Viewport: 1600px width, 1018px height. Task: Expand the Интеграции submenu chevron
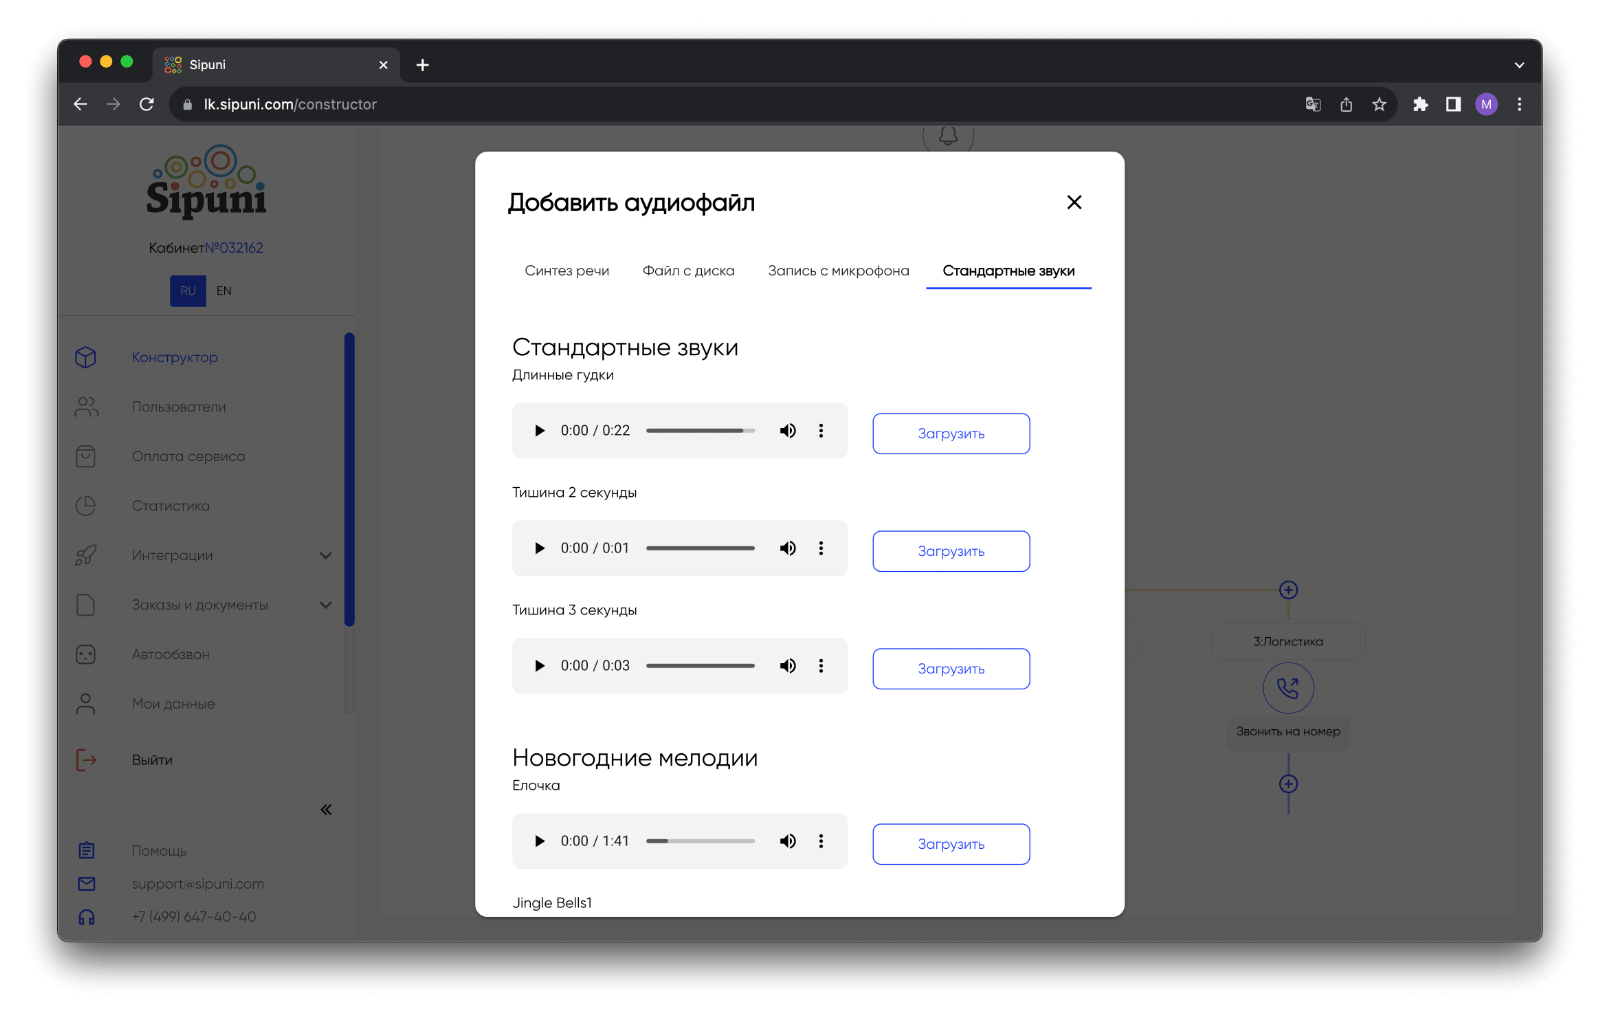(x=326, y=555)
